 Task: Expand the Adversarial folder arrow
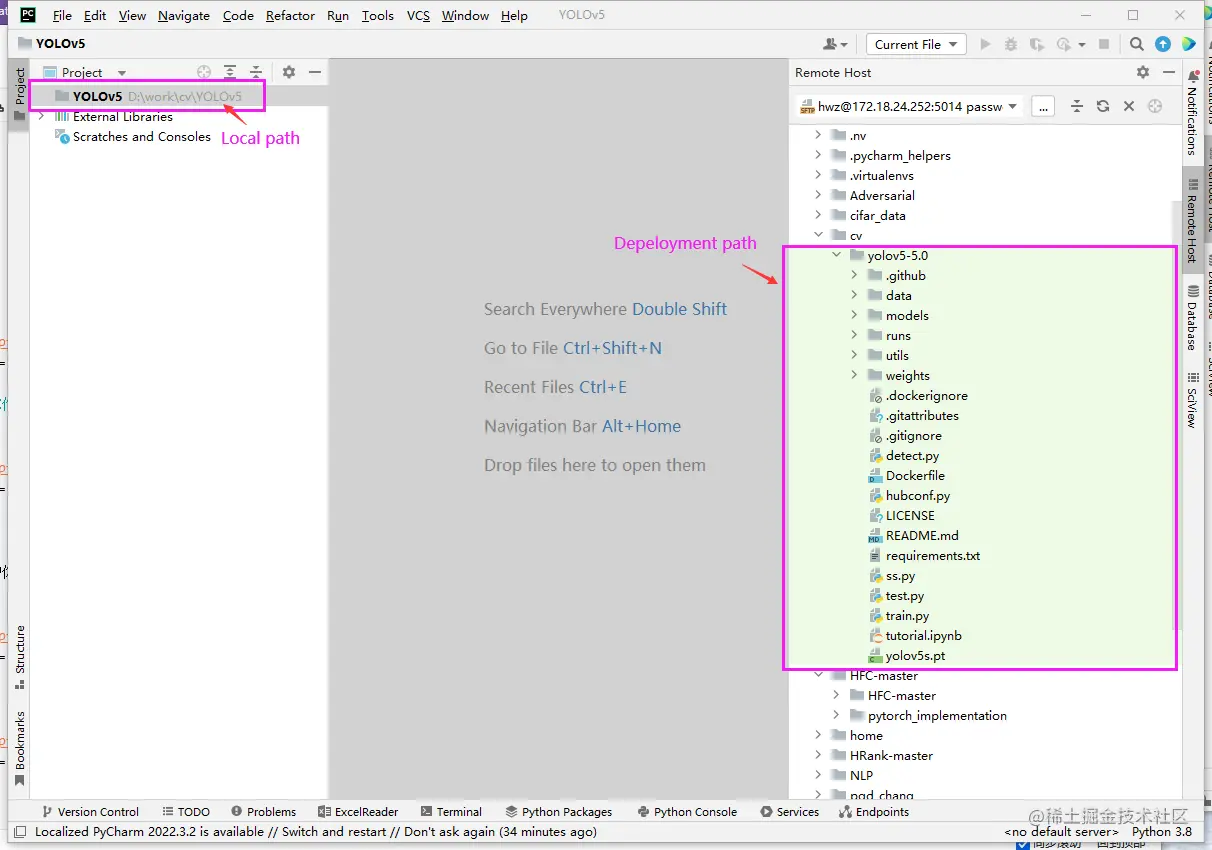coord(819,196)
